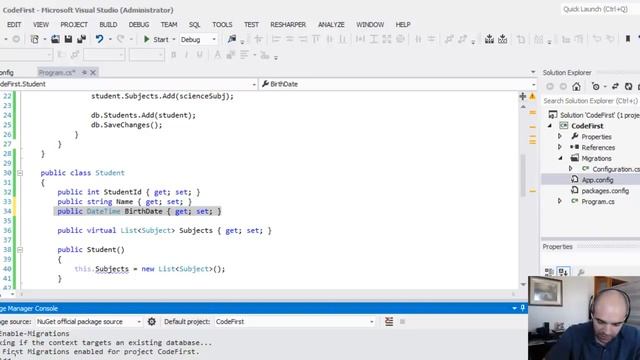
Task: Open the TEST menu
Action: (251, 24)
